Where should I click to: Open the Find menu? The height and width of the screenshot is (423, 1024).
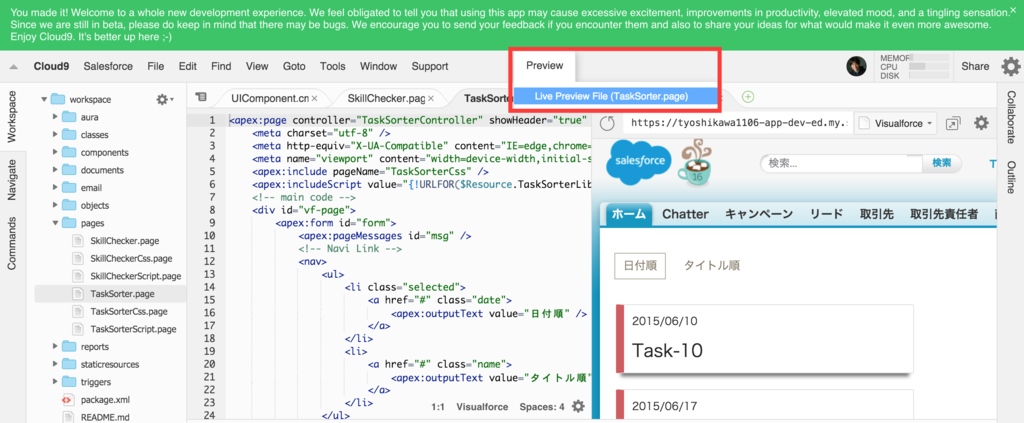click(x=221, y=67)
